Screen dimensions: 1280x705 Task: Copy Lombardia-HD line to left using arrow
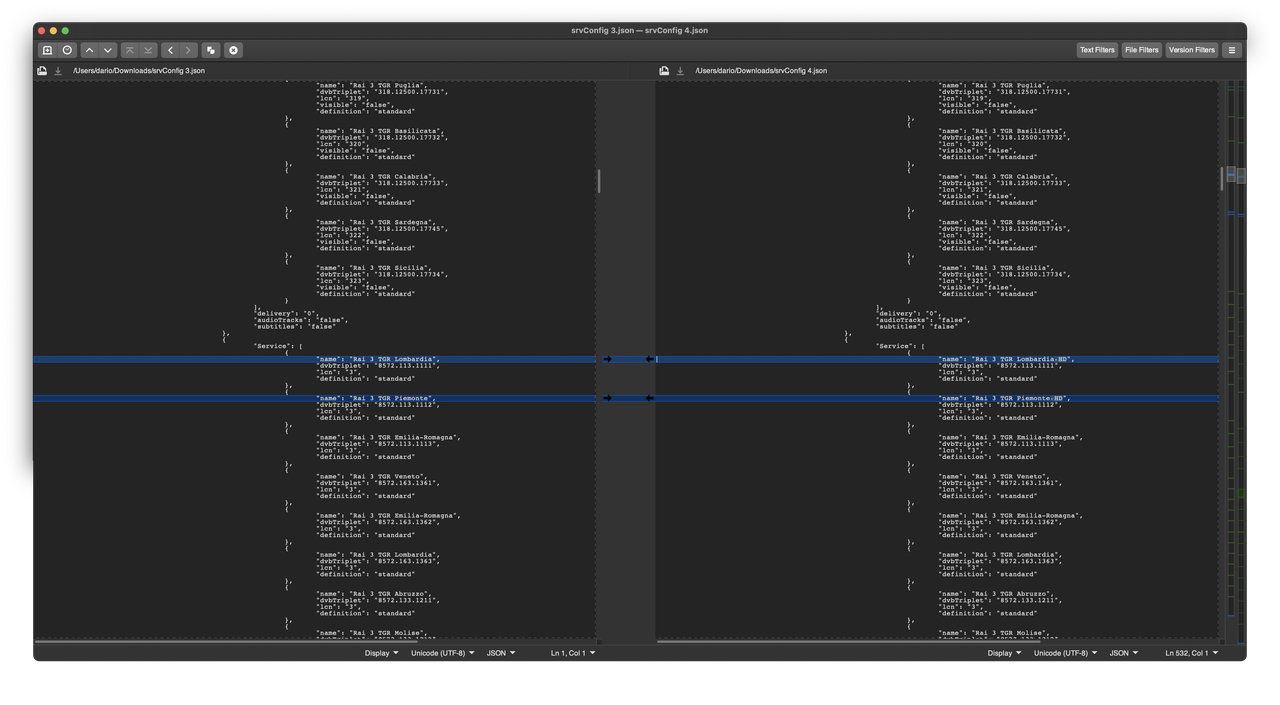click(649, 359)
